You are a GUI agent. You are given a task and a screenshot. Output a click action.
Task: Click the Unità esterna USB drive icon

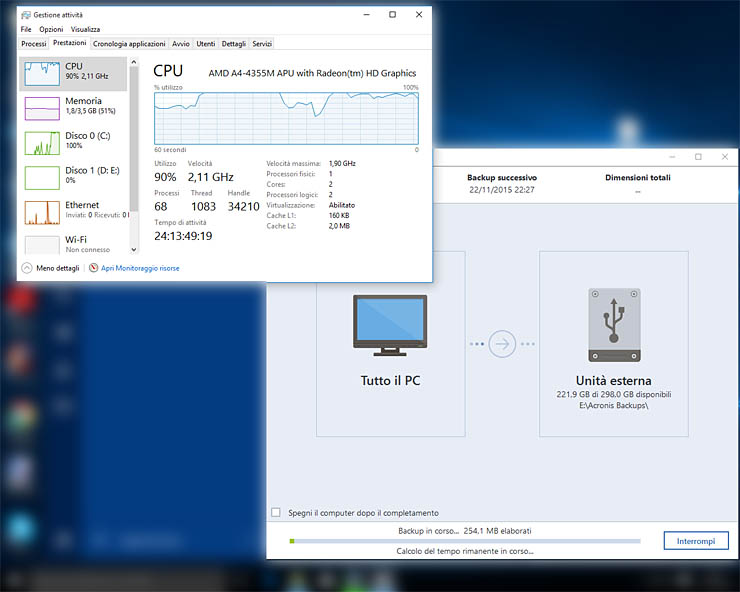(614, 325)
